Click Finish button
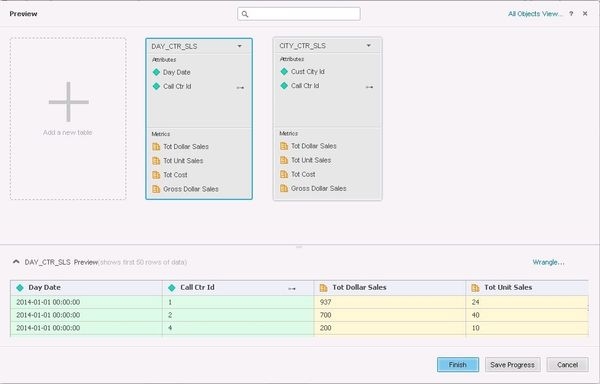 coord(458,364)
